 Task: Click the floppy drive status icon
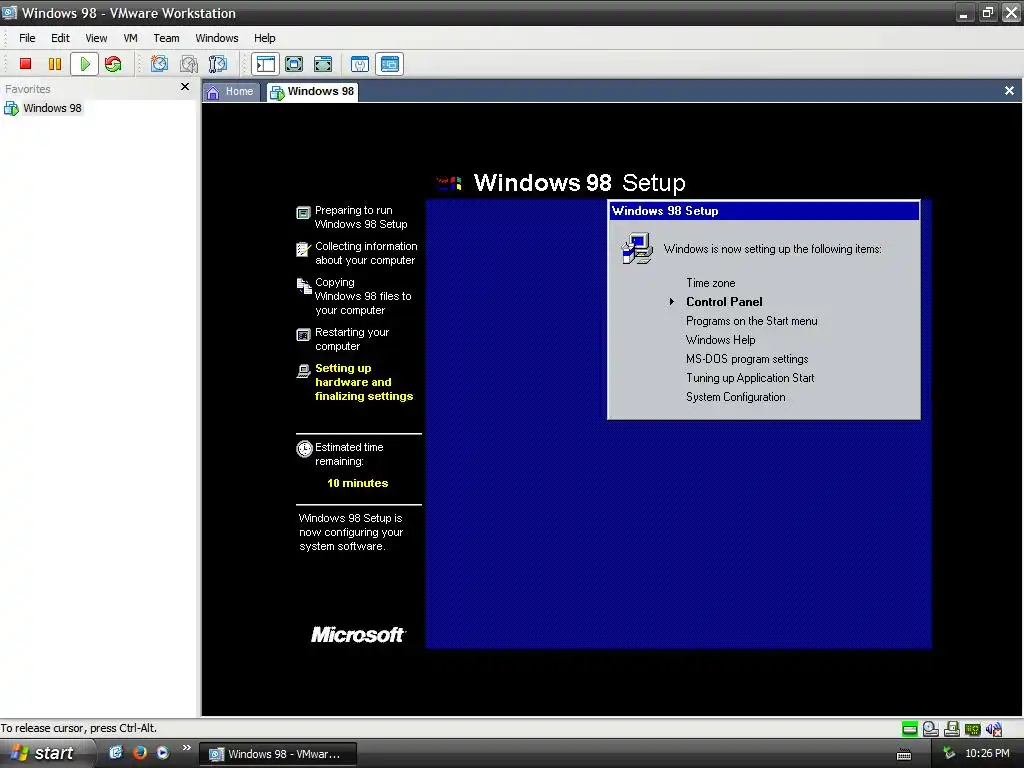coord(952,729)
